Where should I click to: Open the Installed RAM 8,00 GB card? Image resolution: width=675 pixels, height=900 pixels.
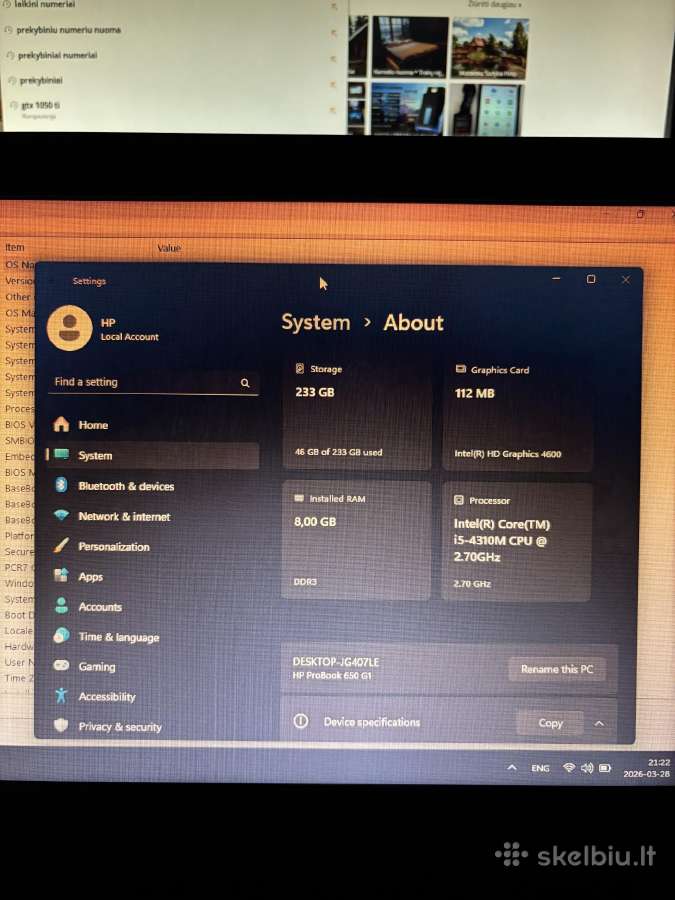click(356, 541)
